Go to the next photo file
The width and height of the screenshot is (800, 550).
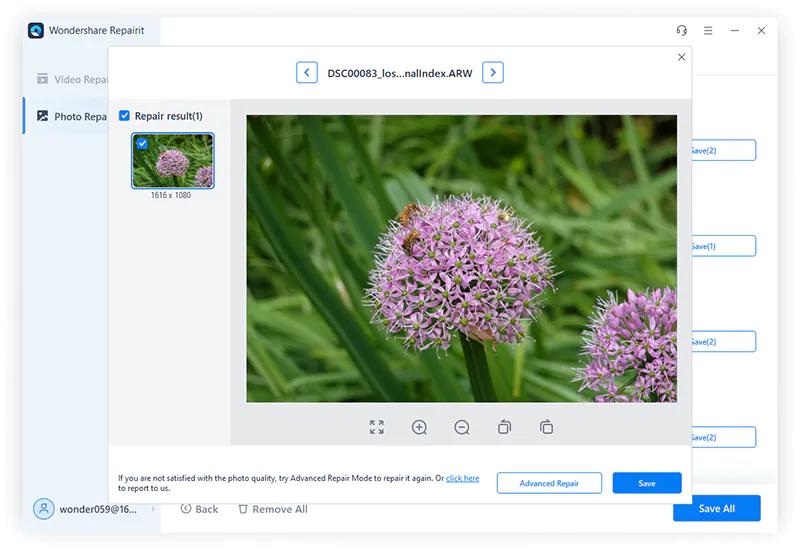pos(493,72)
